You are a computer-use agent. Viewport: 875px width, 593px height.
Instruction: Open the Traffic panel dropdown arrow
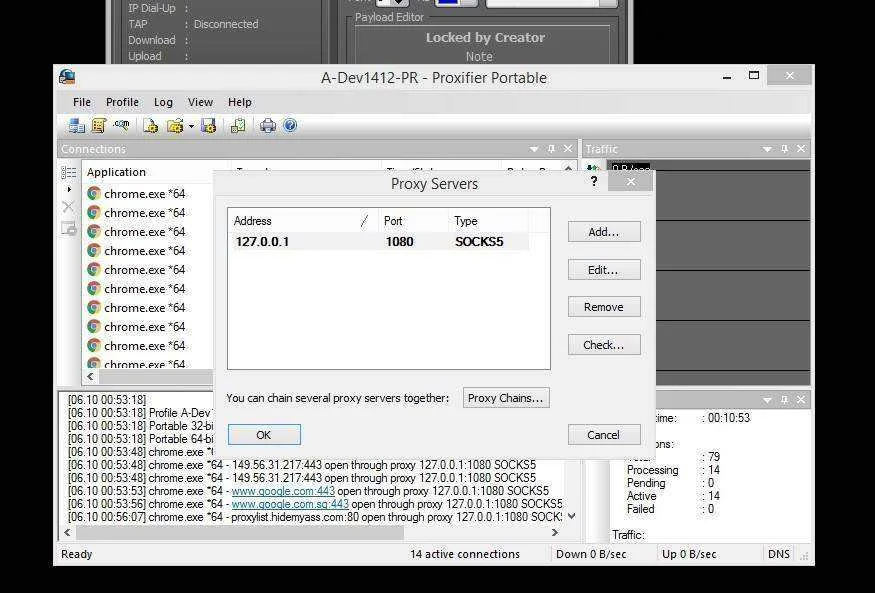pos(767,149)
